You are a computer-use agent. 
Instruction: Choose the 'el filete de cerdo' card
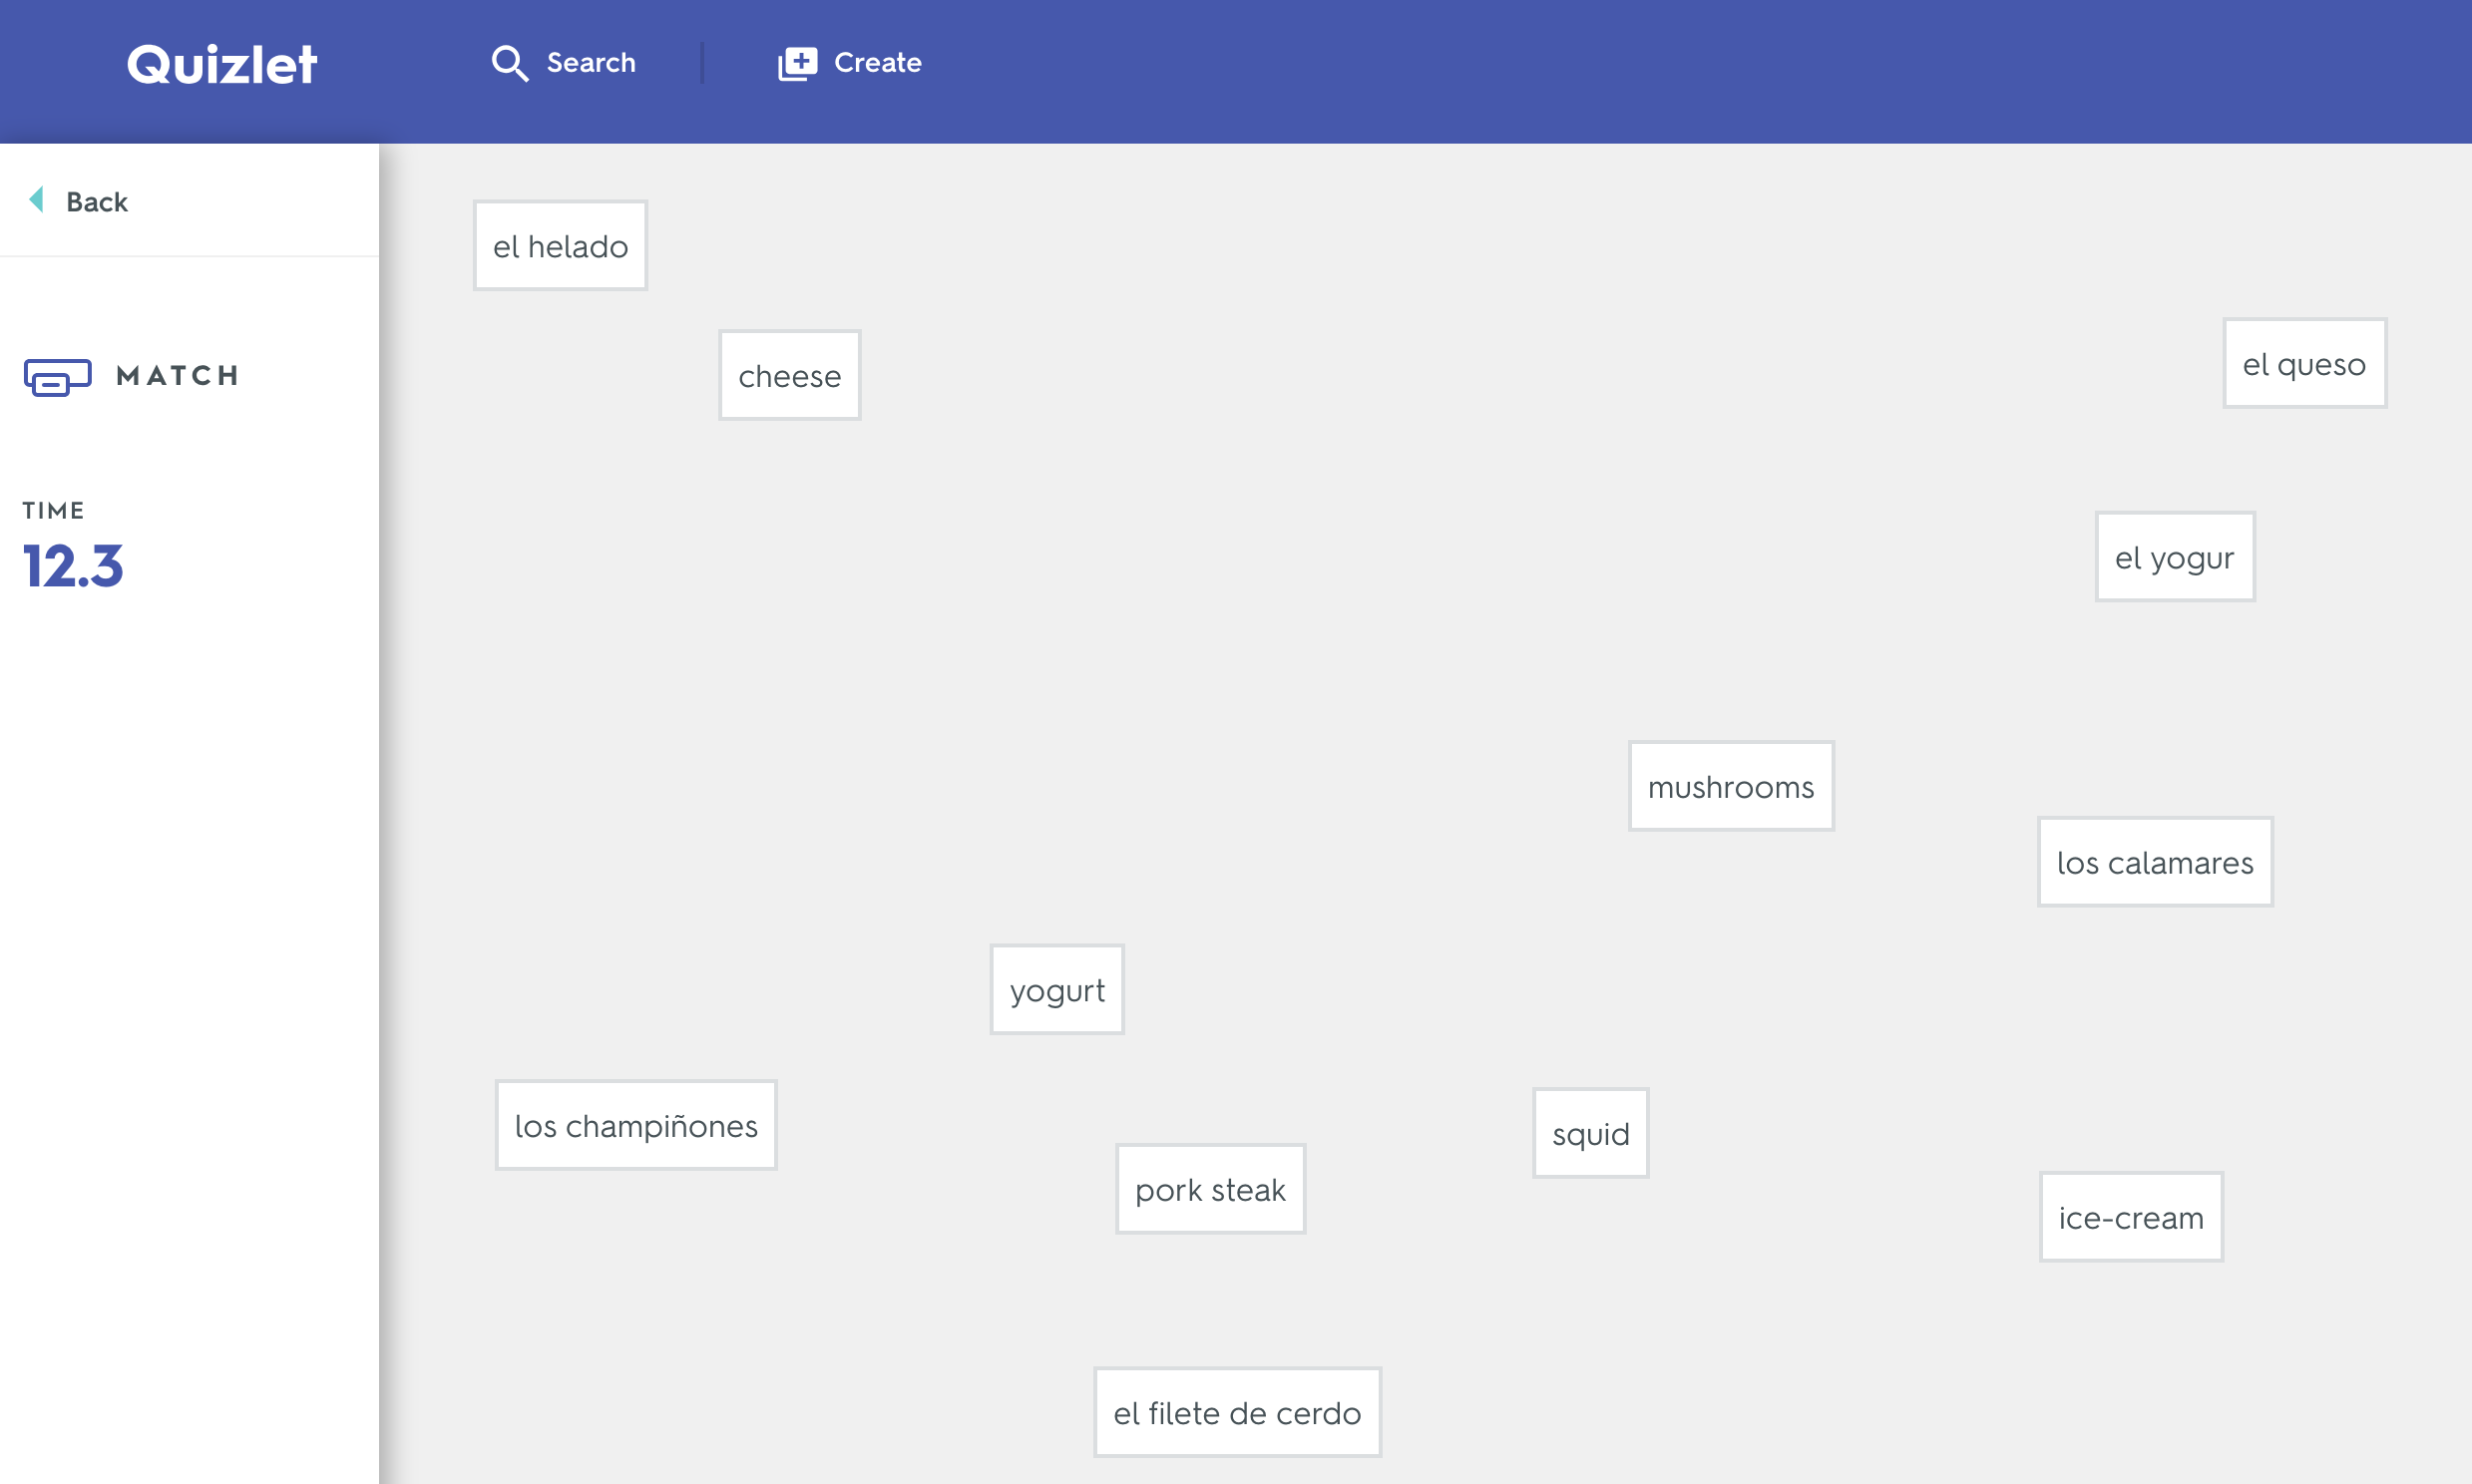click(1237, 1413)
